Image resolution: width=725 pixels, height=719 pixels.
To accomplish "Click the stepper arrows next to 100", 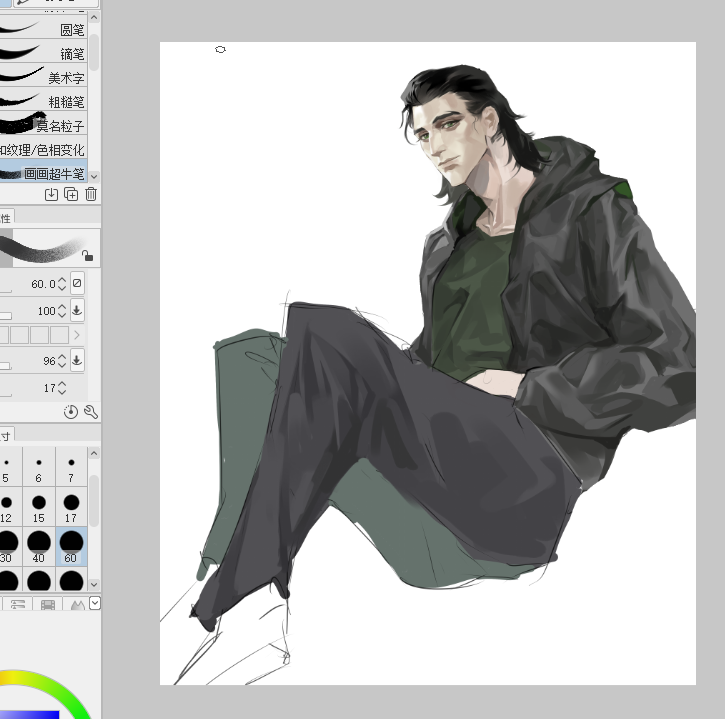I will pos(62,310).
